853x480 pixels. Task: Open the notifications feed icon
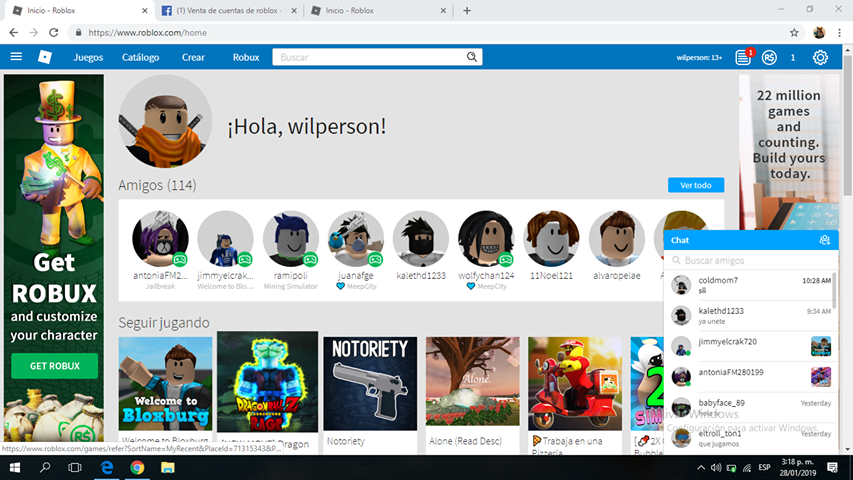tap(743, 57)
